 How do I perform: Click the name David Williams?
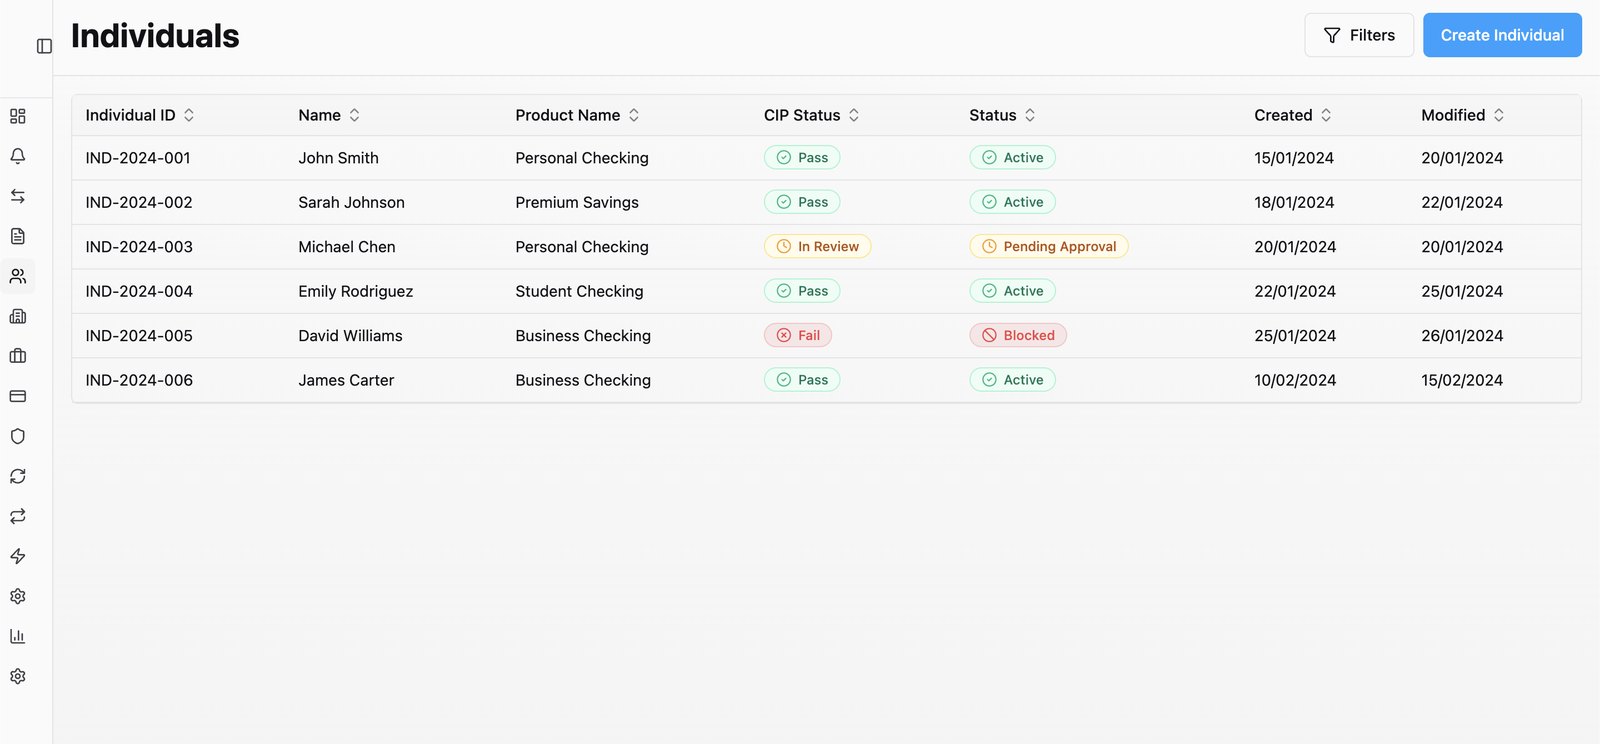[350, 336]
